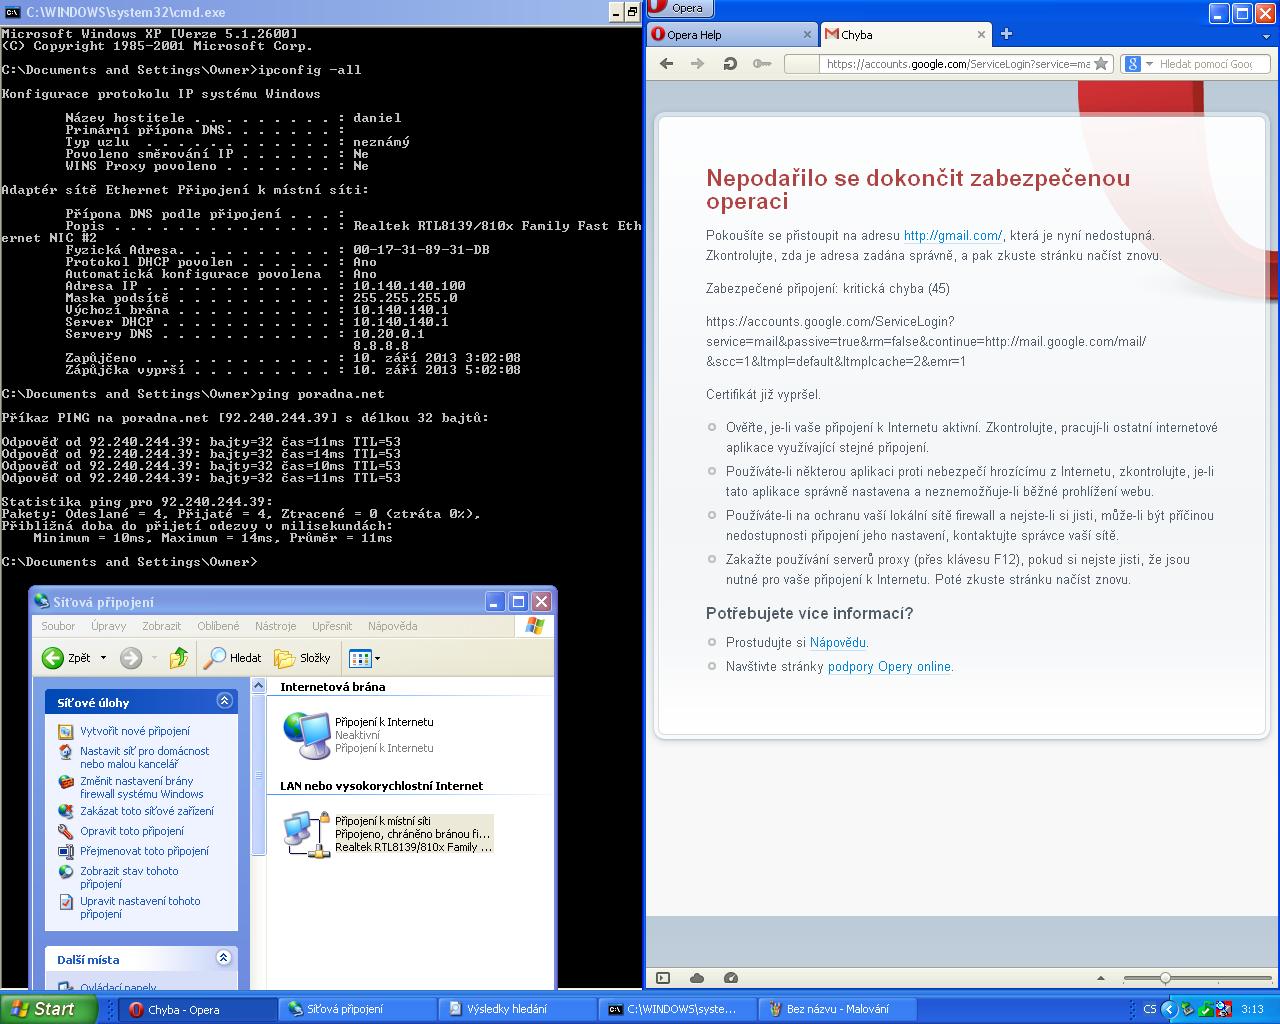The image size is (1280, 1024).
Task: Bookmark page with the star icon
Action: tap(1101, 63)
